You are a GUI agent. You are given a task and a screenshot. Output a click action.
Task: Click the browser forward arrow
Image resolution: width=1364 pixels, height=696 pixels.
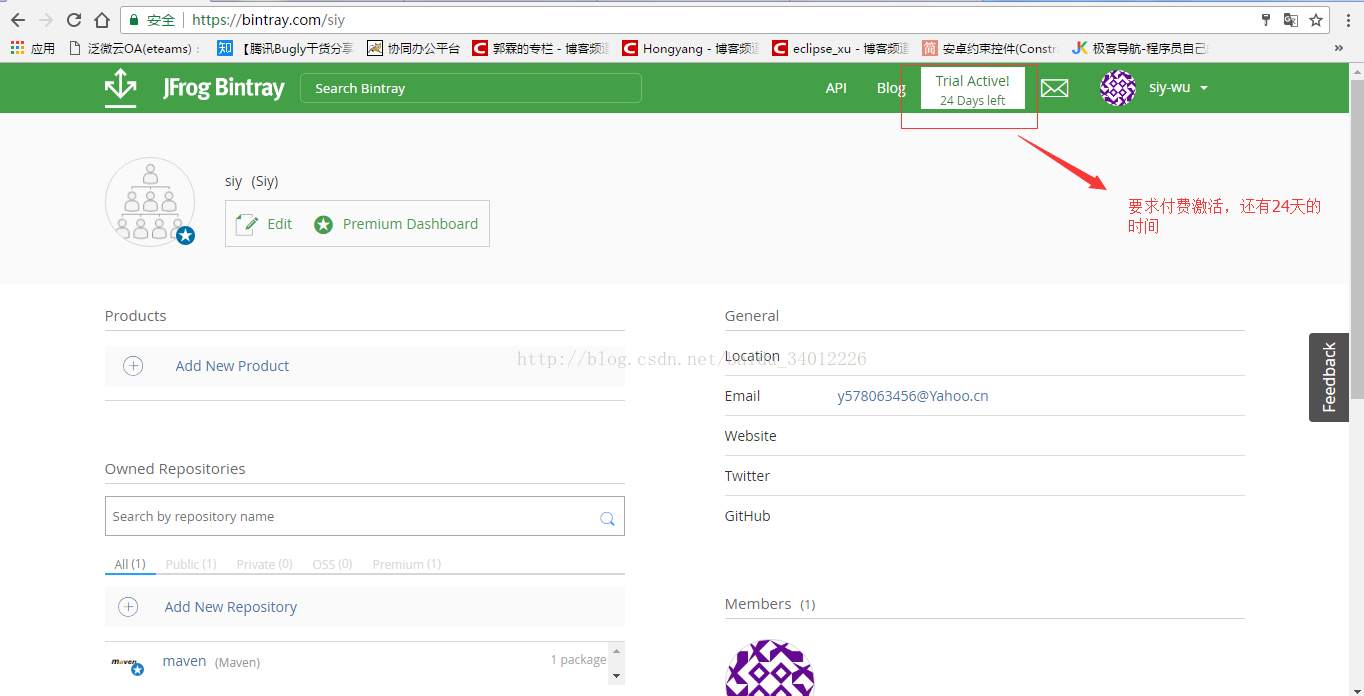click(46, 20)
